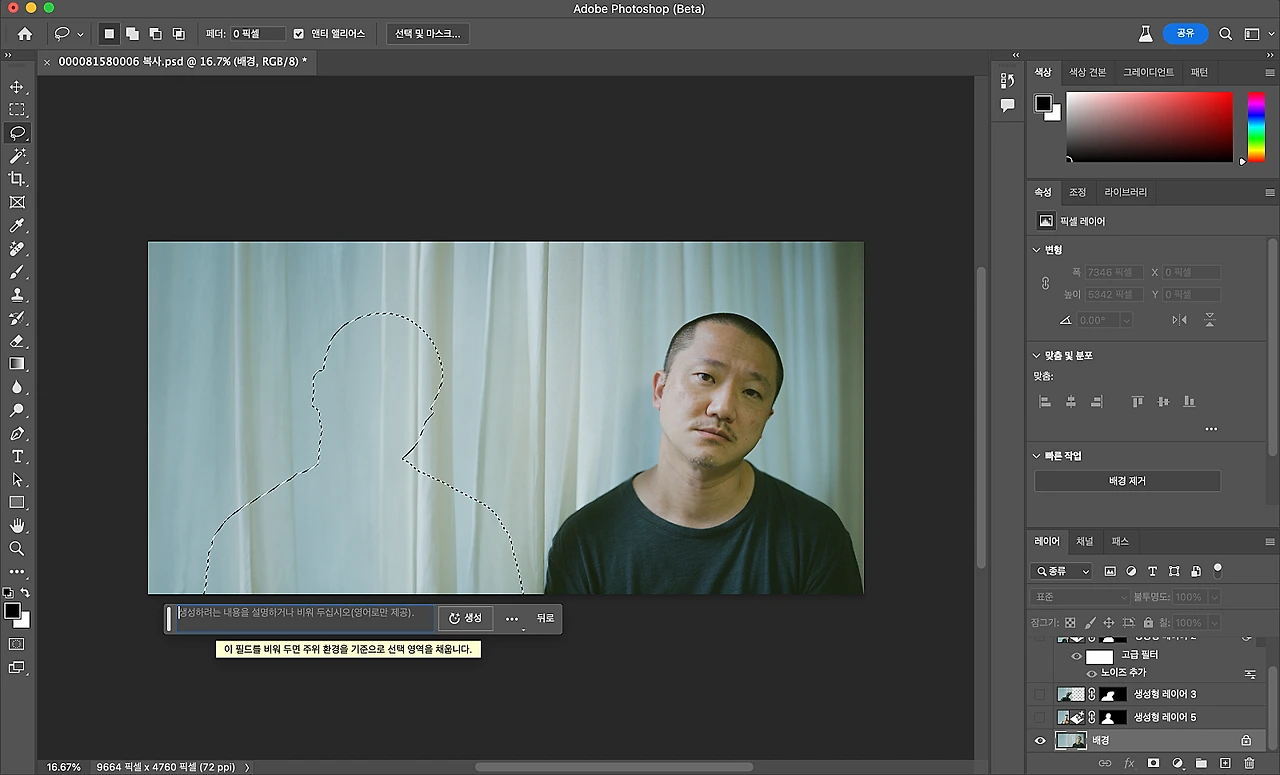Choose the Type tool

click(x=17, y=457)
